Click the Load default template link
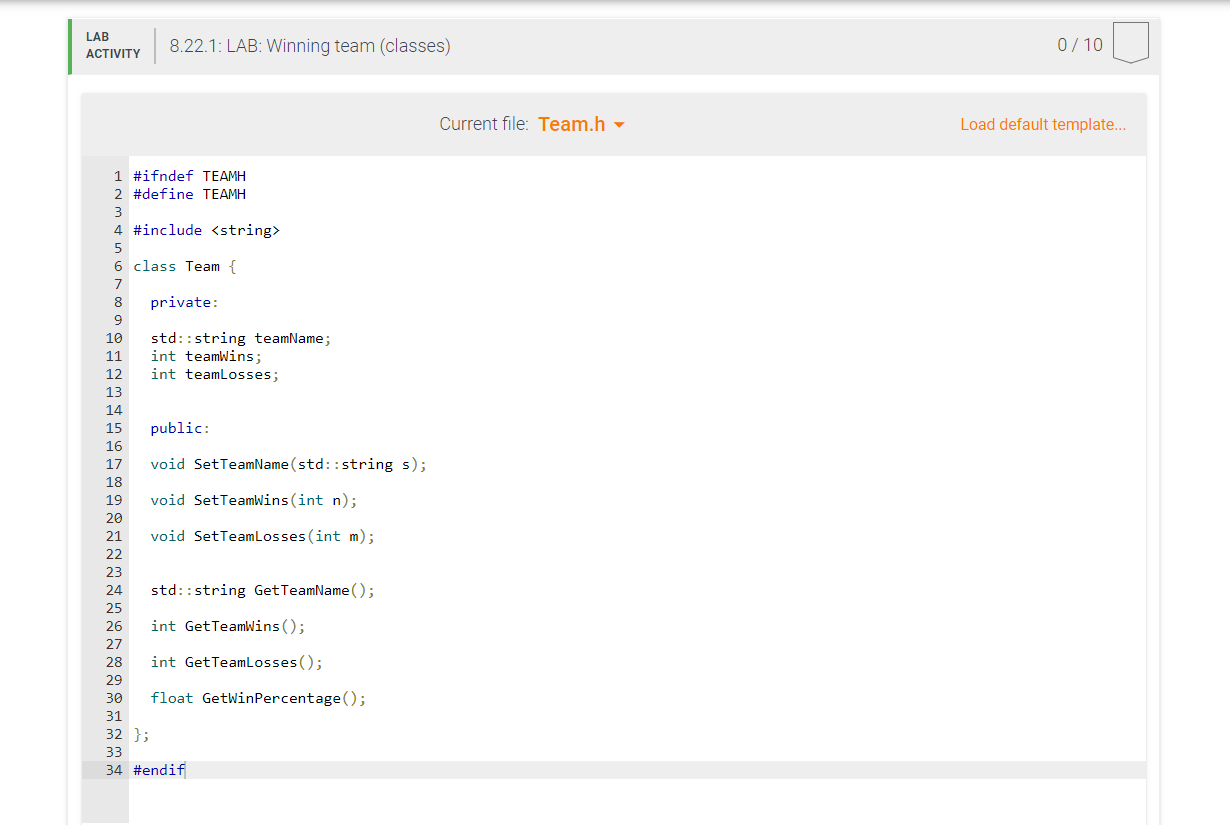Screen dimensions: 1230x825 click(x=1043, y=124)
